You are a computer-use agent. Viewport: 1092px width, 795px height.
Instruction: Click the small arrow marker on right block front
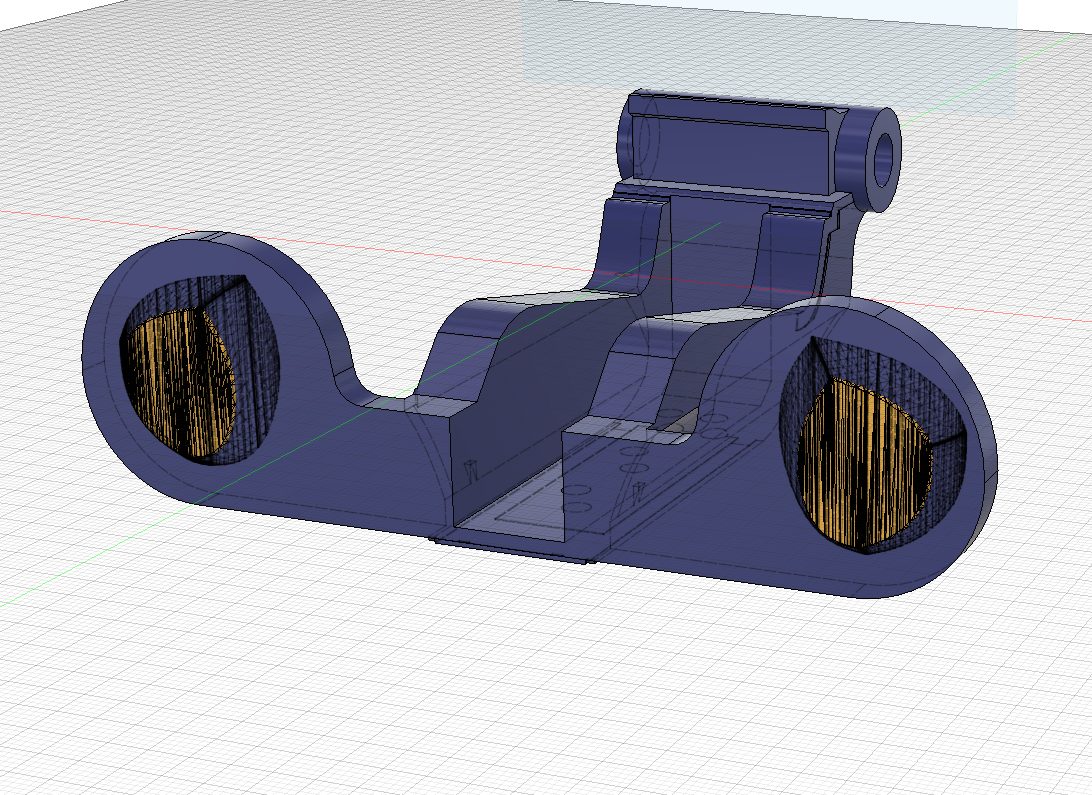coord(637,492)
